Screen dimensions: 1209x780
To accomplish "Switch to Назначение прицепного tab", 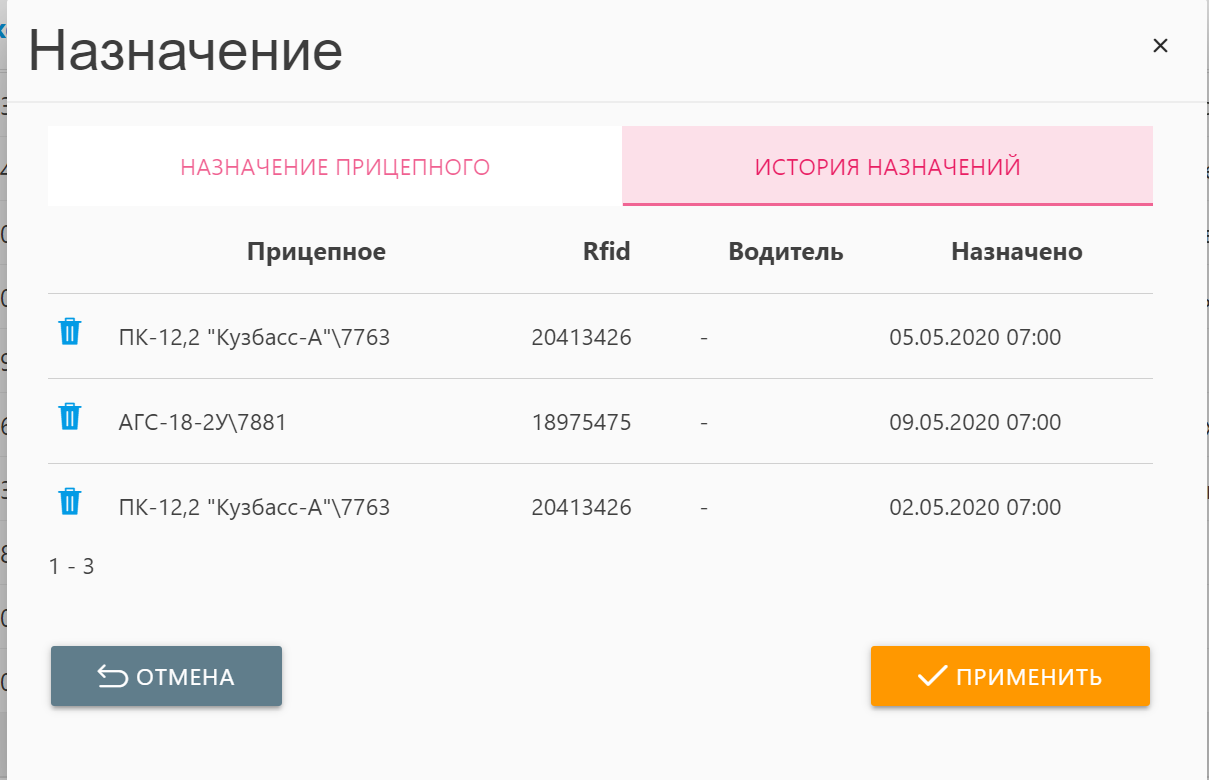I will tap(335, 167).
